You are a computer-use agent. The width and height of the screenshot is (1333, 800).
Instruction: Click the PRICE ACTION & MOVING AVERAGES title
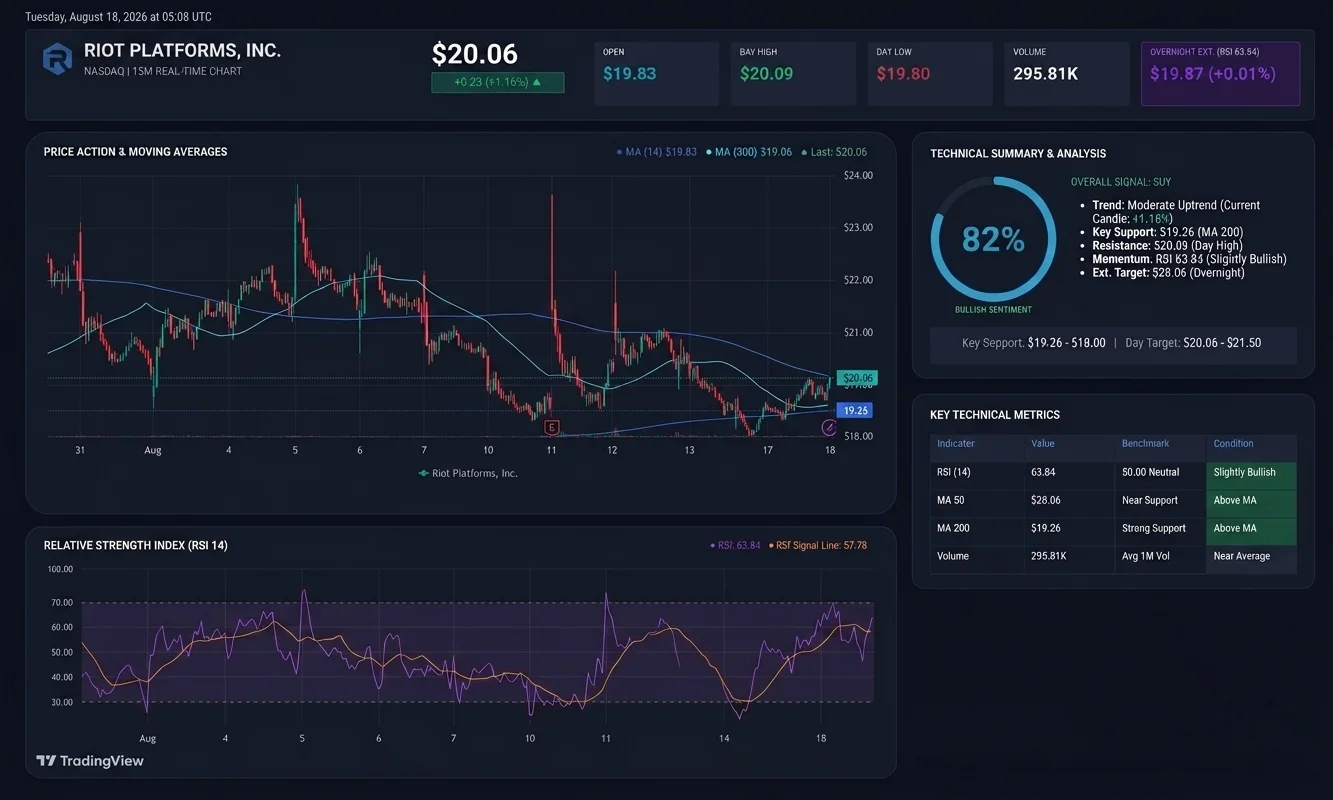pos(135,152)
